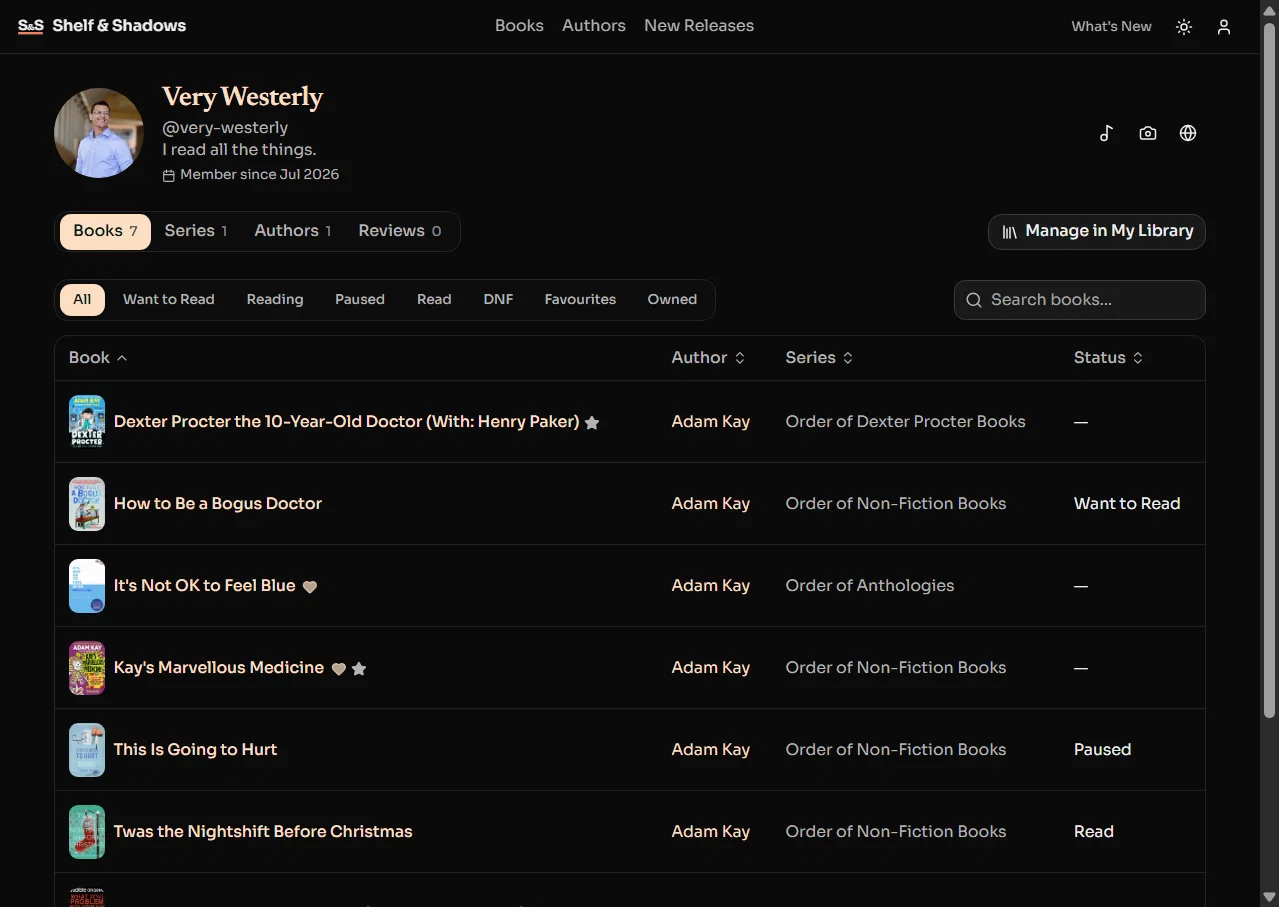1279x907 pixels.
Task: Open the TikTok music note profile link
Action: pyautogui.click(x=1106, y=133)
